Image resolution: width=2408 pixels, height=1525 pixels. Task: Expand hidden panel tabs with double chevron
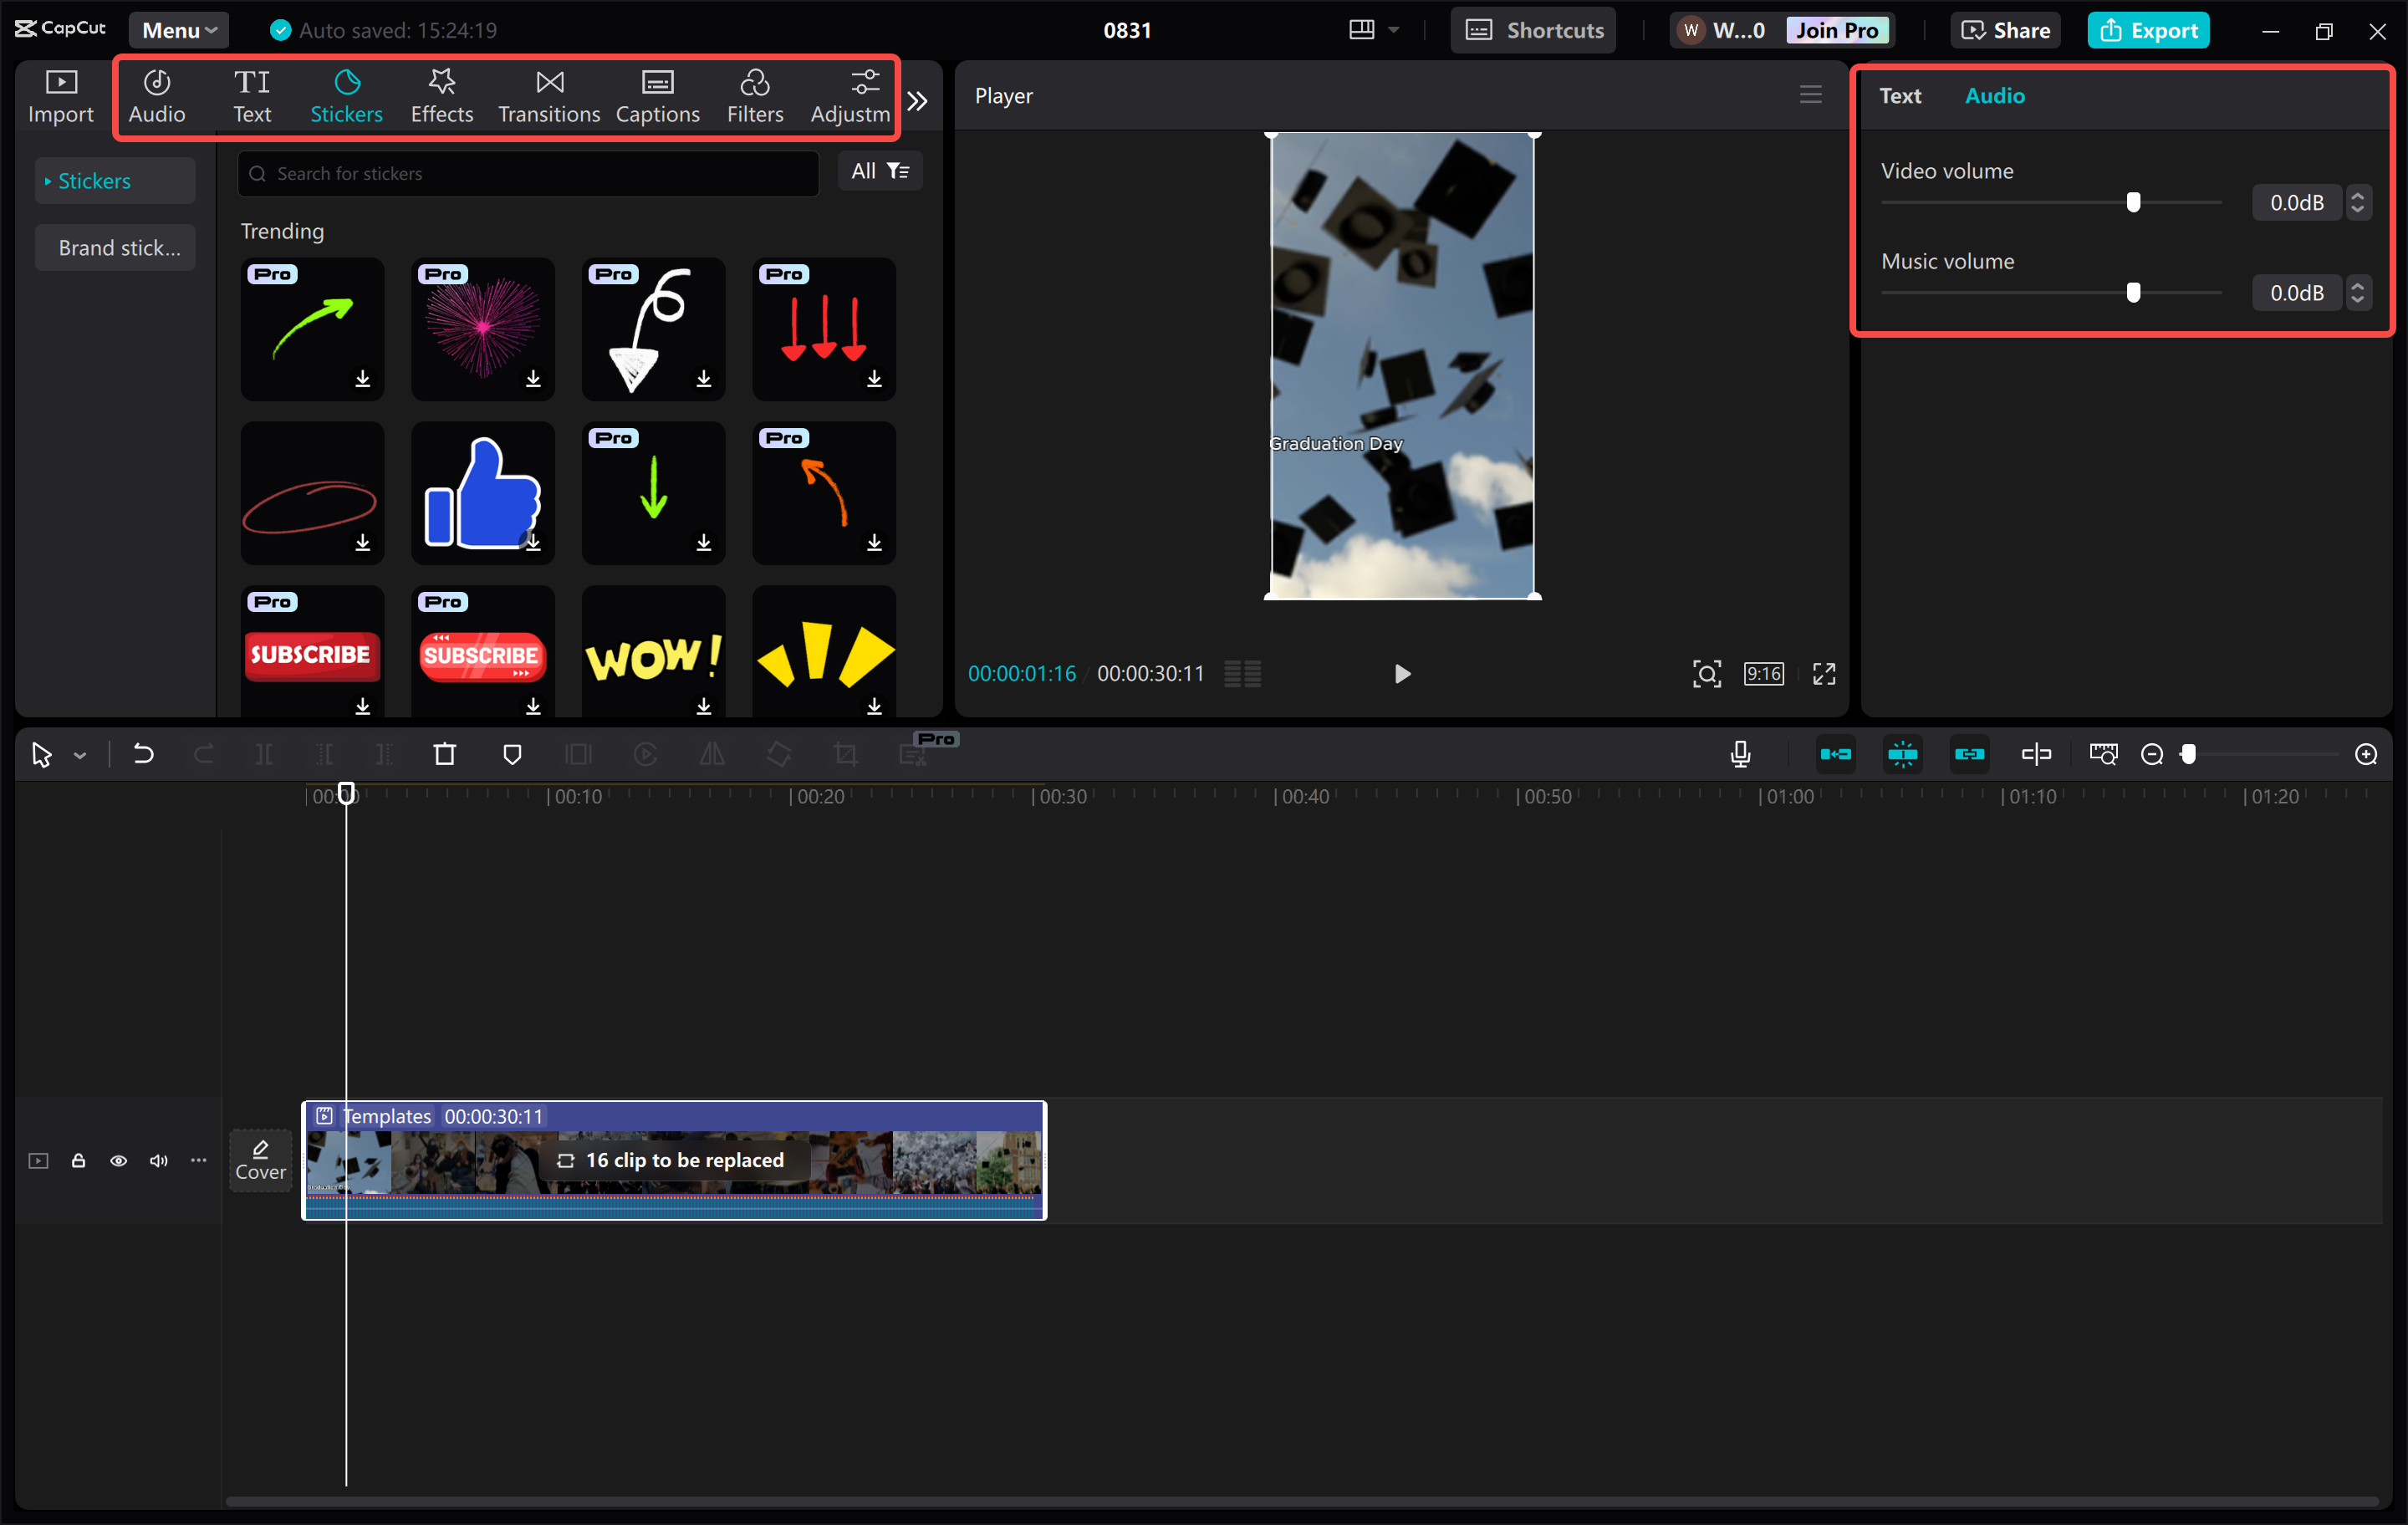pyautogui.click(x=917, y=99)
